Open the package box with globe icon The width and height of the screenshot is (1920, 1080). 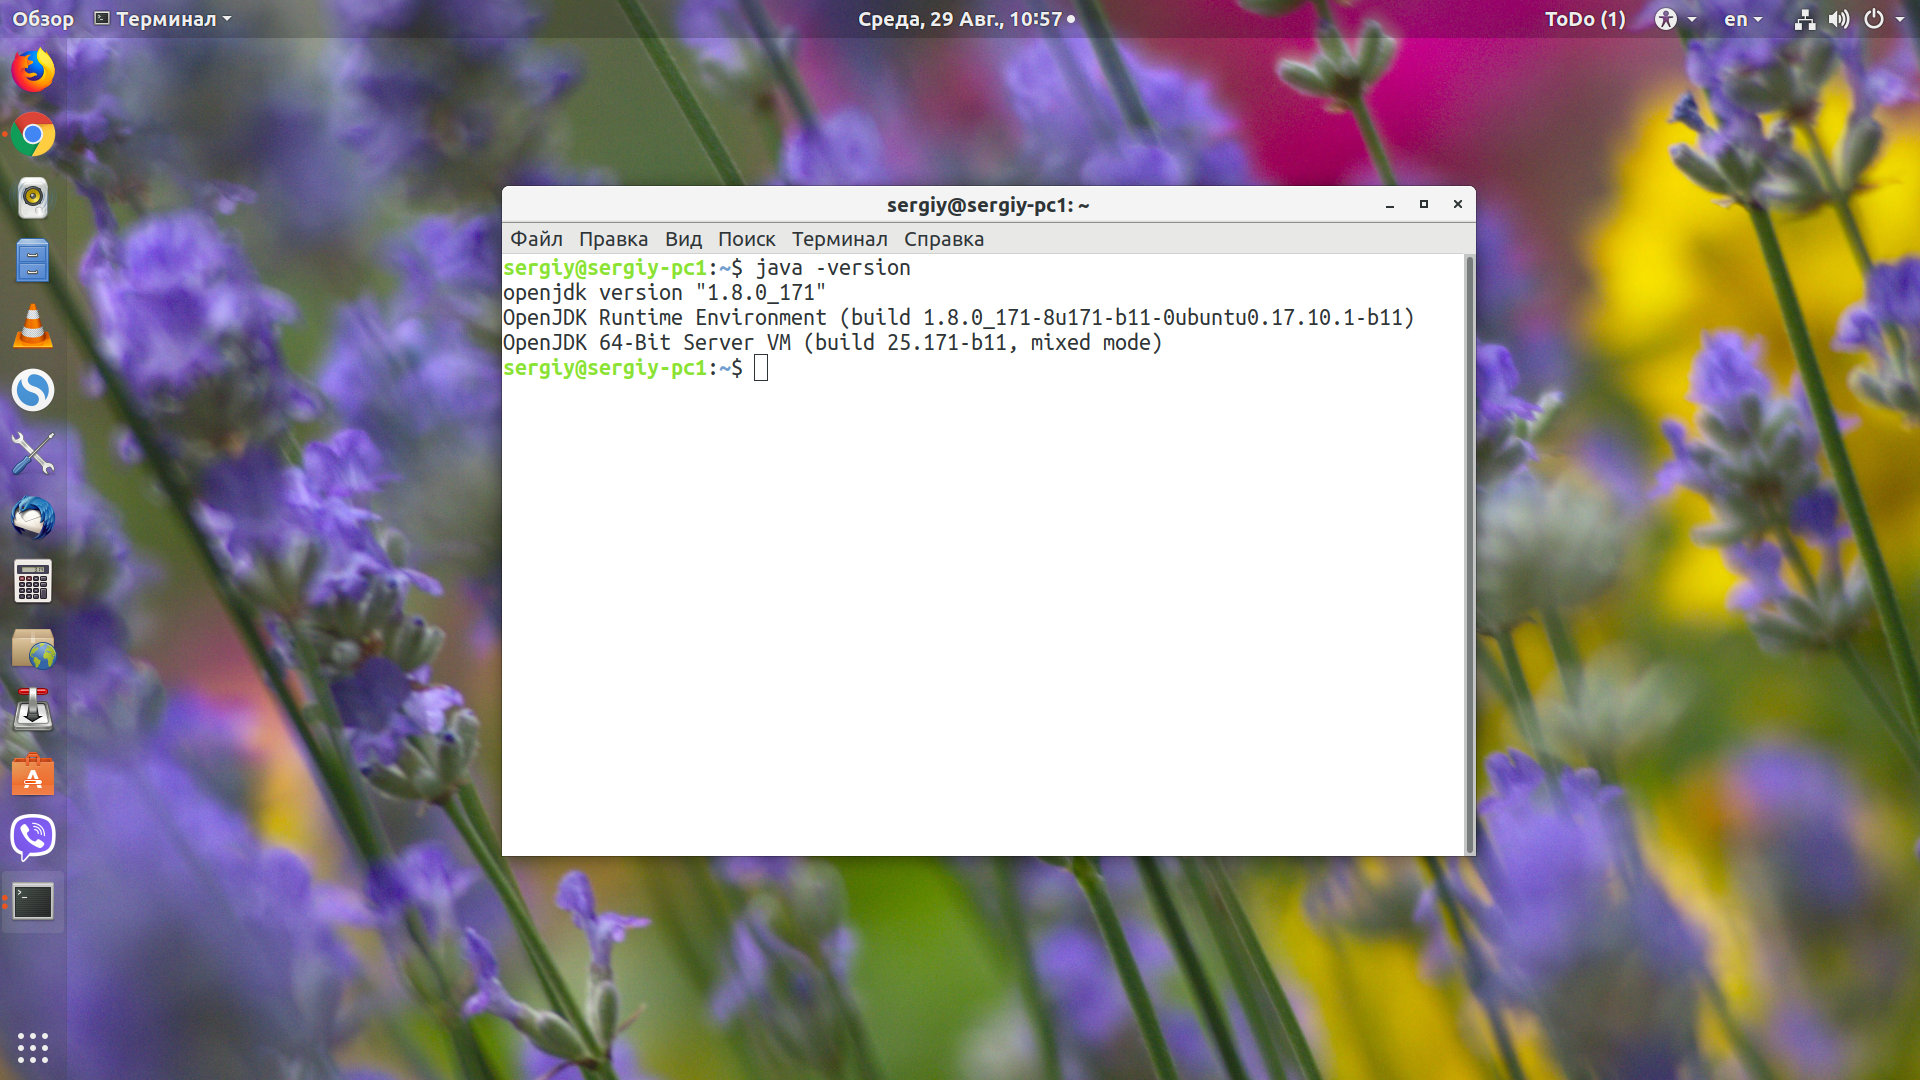pyautogui.click(x=33, y=648)
